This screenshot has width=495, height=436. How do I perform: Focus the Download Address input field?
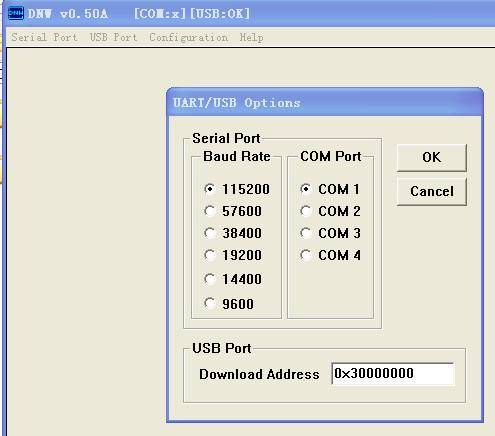pos(393,373)
